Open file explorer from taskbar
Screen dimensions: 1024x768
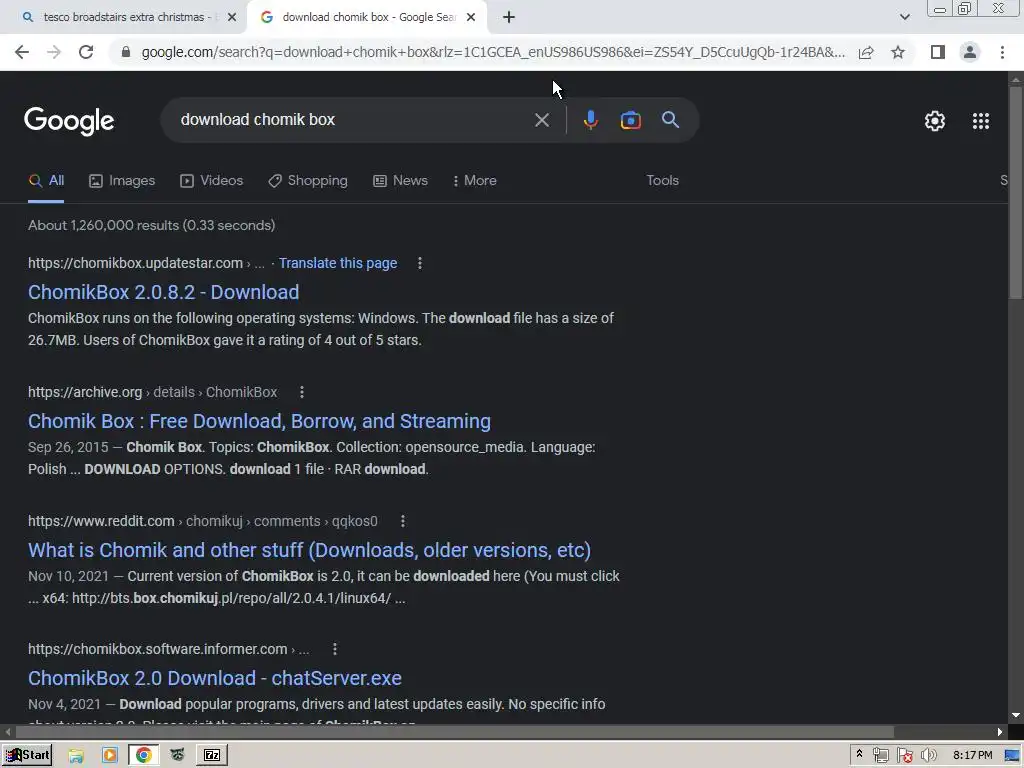click(x=76, y=756)
